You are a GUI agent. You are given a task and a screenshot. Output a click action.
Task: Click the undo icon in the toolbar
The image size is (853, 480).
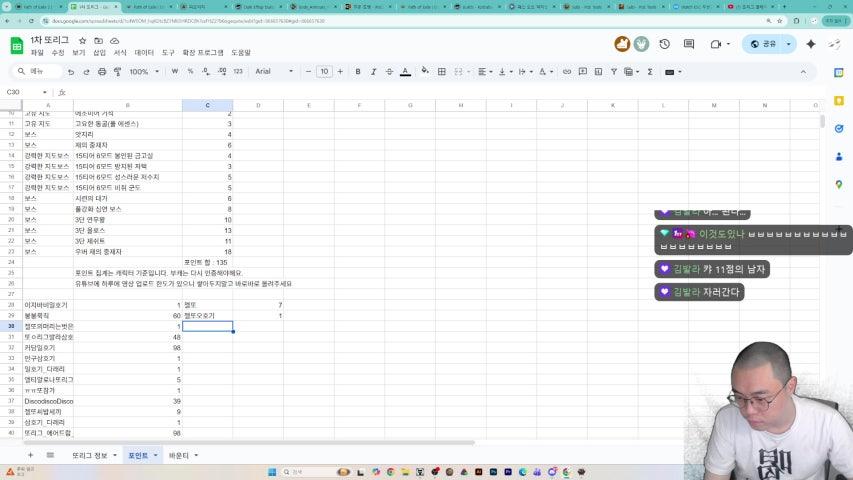click(71, 72)
